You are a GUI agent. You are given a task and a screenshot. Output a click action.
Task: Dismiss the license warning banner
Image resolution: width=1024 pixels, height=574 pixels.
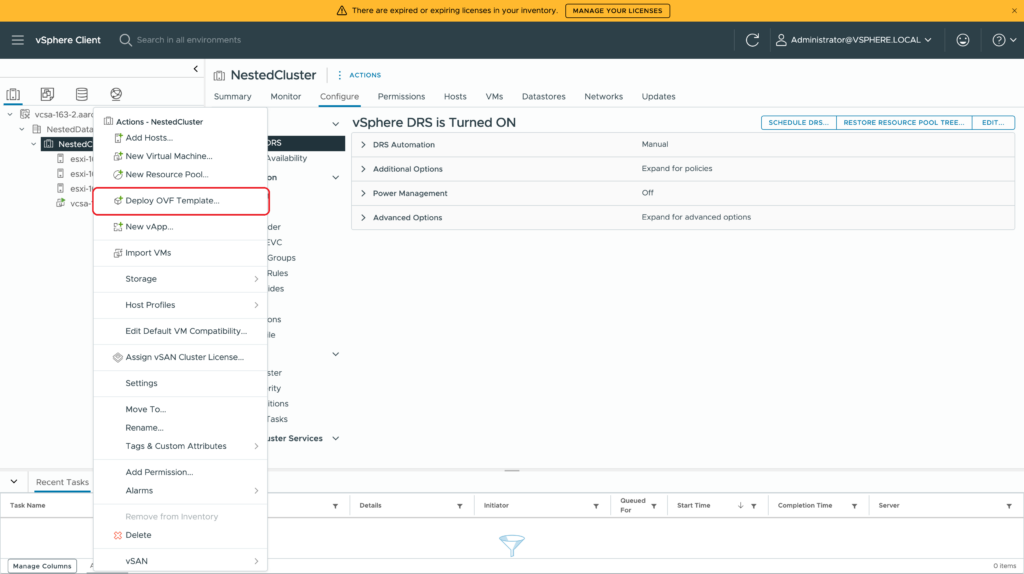[x=1014, y=10]
